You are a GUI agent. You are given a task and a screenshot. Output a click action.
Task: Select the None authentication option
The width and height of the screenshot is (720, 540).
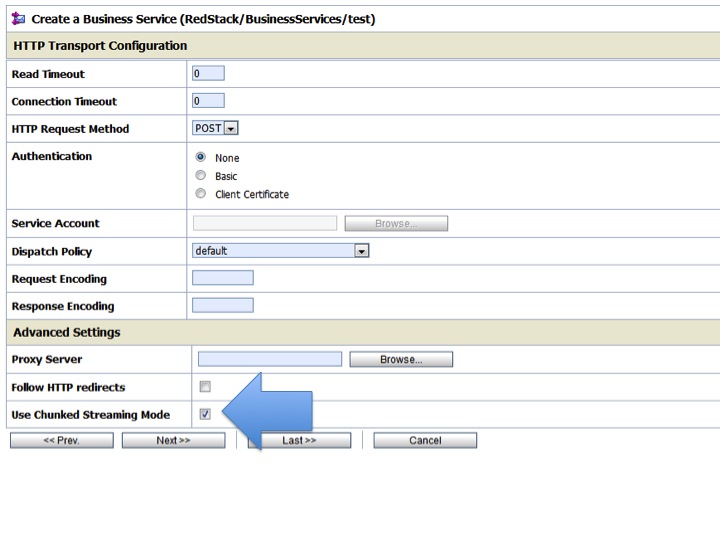[201, 157]
